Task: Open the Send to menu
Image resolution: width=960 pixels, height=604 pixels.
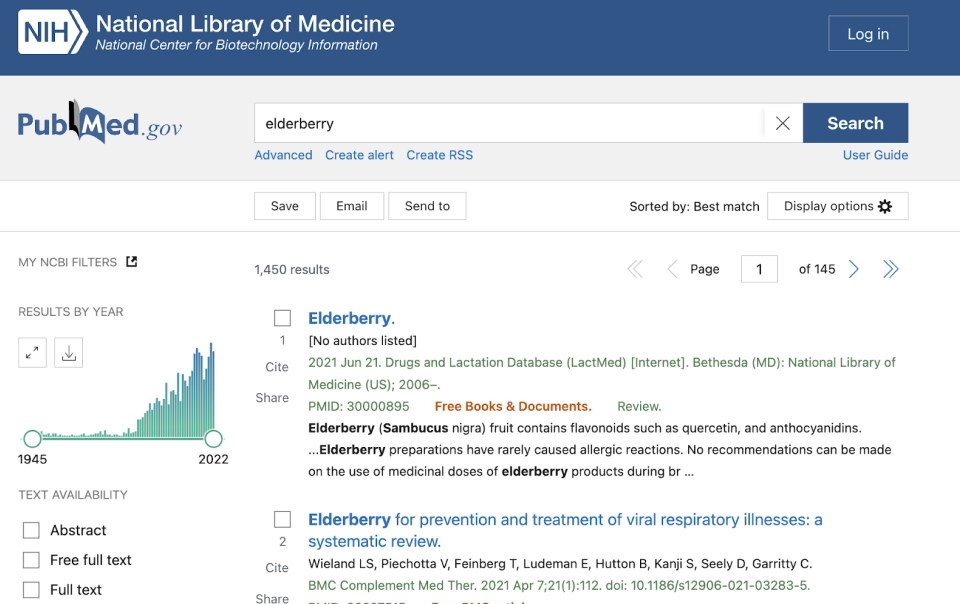Action: click(x=427, y=206)
